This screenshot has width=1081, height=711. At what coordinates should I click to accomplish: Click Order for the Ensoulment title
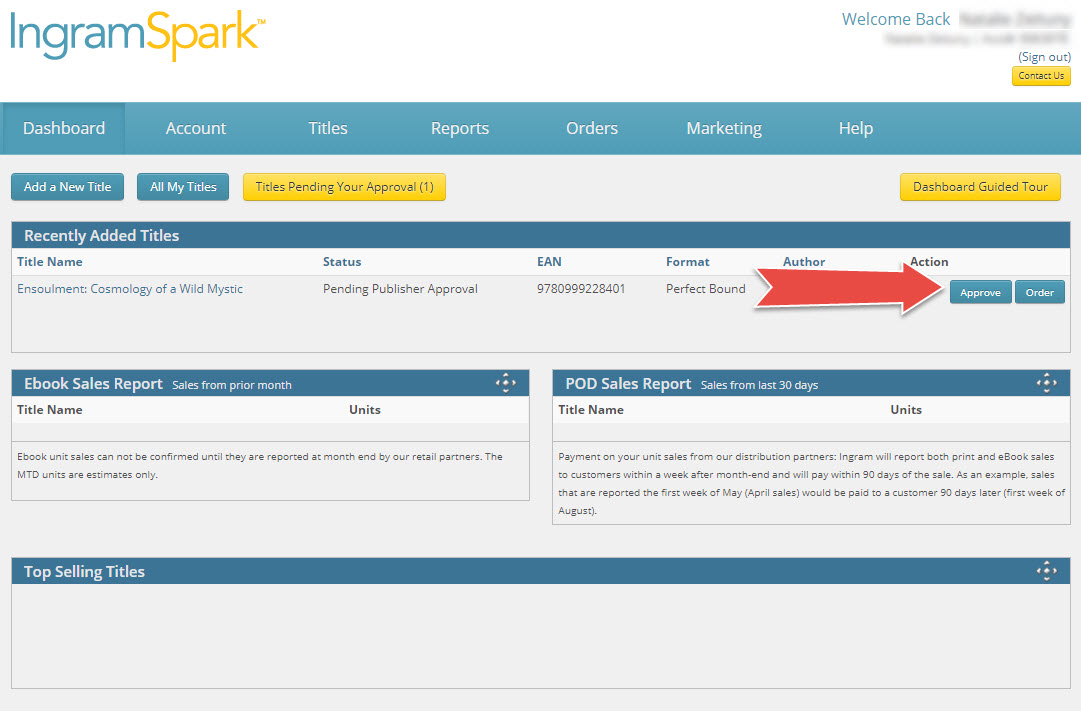click(1039, 292)
